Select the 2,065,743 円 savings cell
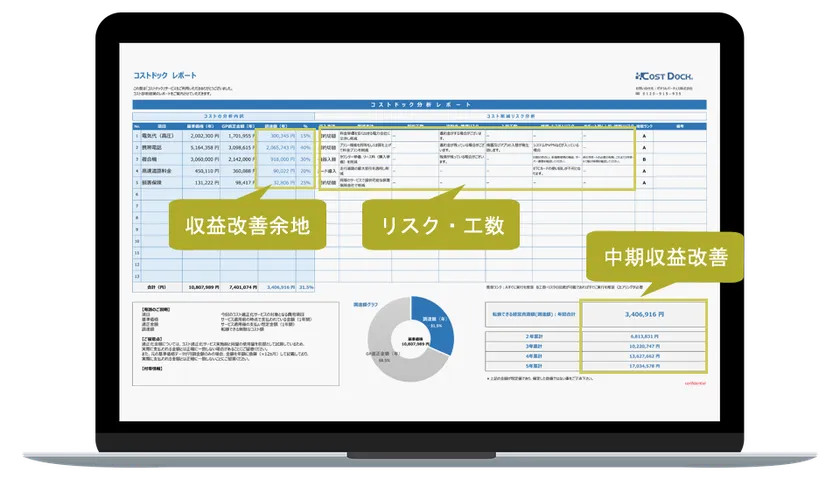The image size is (840, 480). coord(278,147)
